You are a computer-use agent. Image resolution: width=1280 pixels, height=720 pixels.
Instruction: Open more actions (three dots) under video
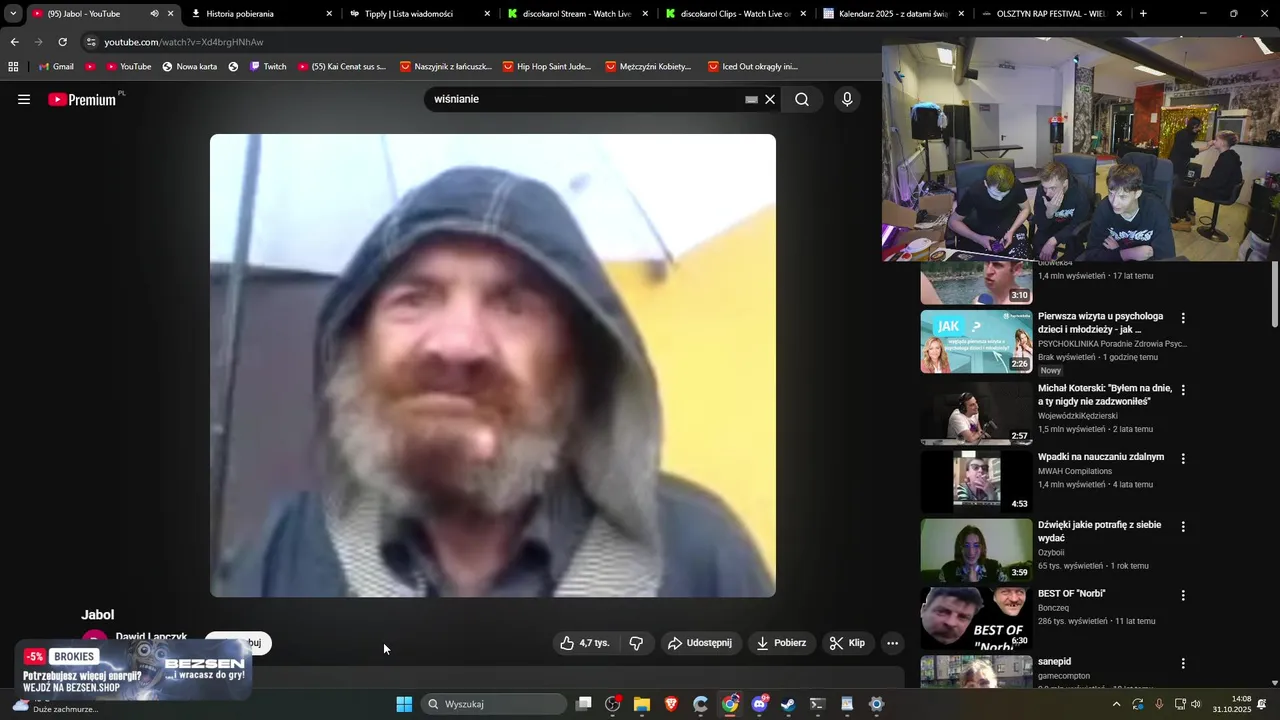pos(893,643)
